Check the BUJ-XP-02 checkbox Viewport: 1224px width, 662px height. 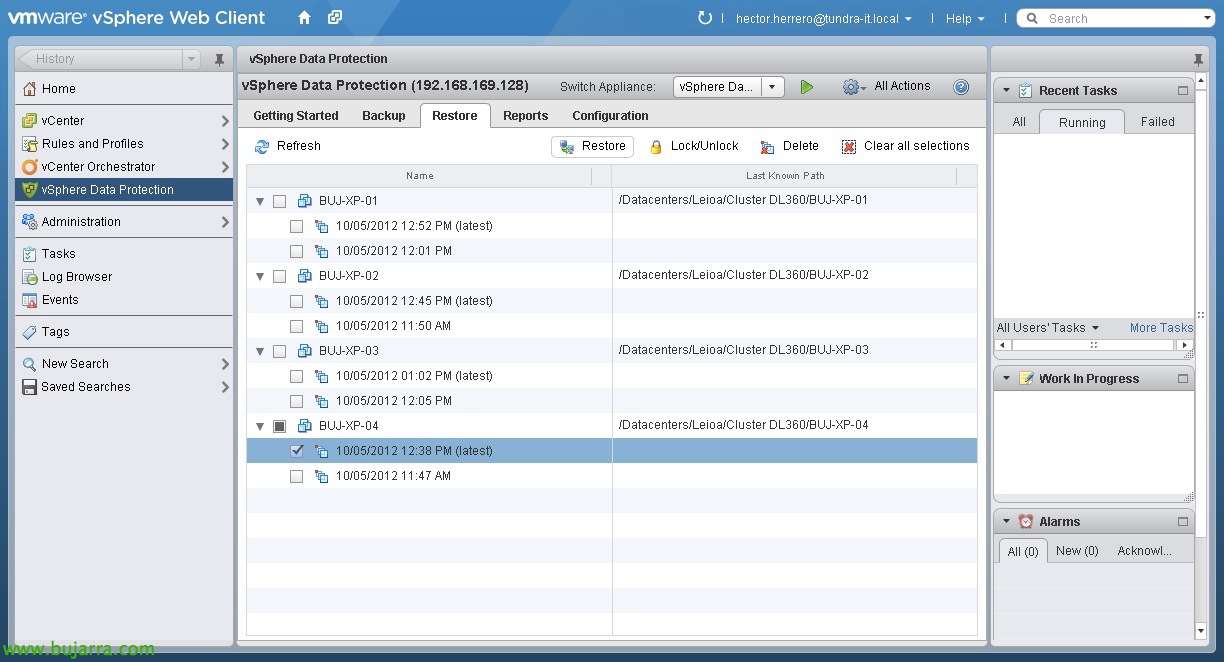pos(280,276)
